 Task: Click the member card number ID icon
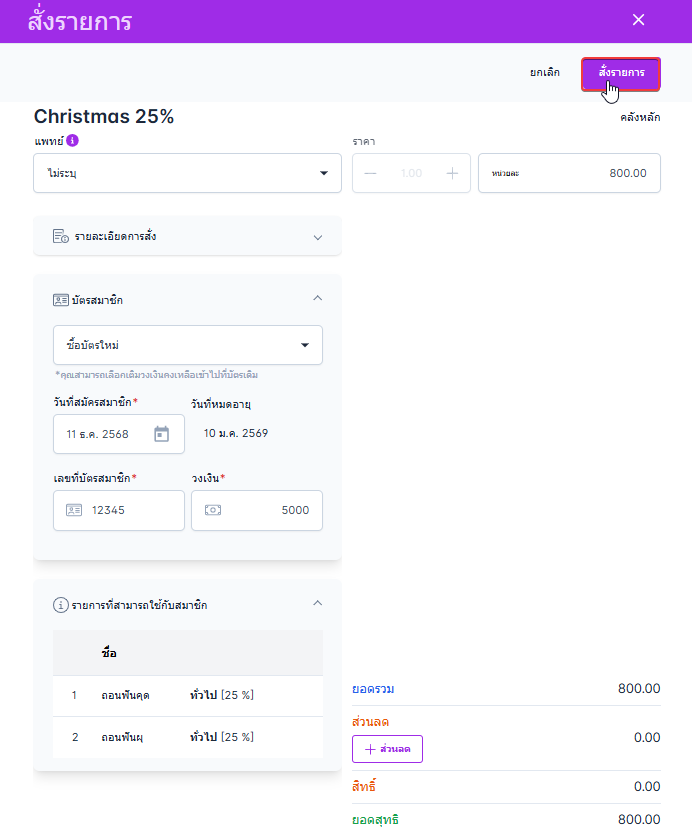point(74,510)
